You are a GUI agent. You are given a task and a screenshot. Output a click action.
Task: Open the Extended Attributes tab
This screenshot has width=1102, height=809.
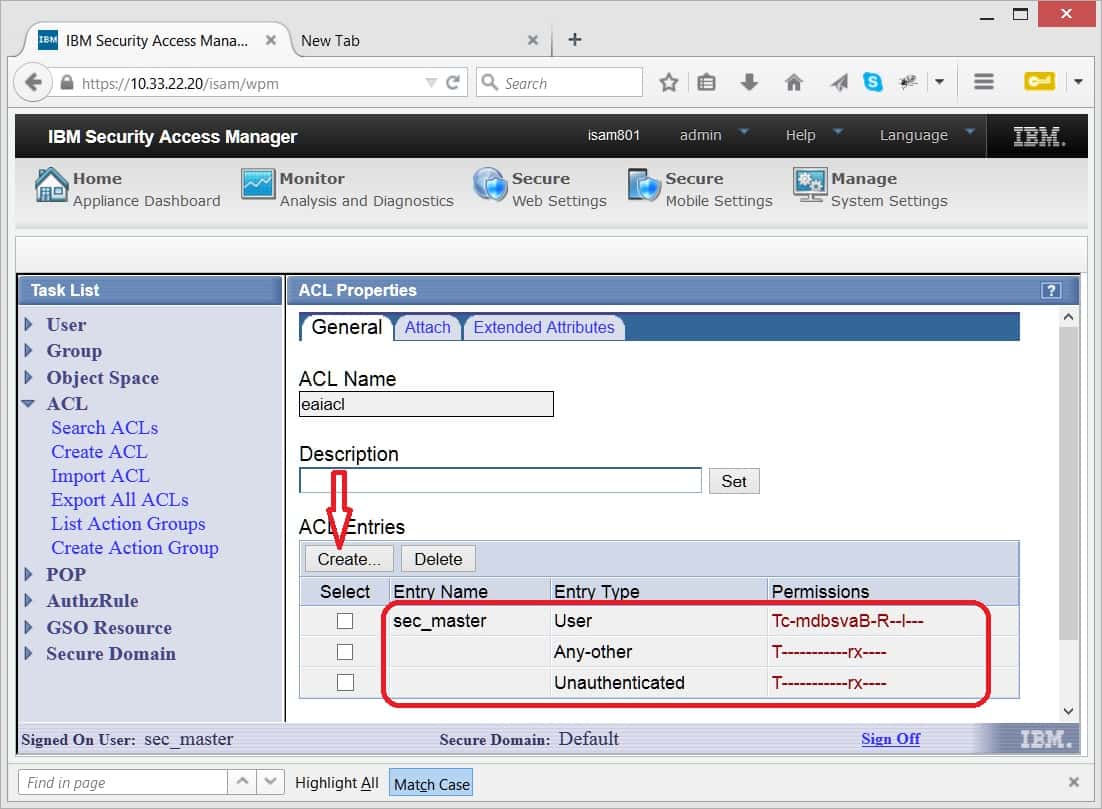pos(544,327)
